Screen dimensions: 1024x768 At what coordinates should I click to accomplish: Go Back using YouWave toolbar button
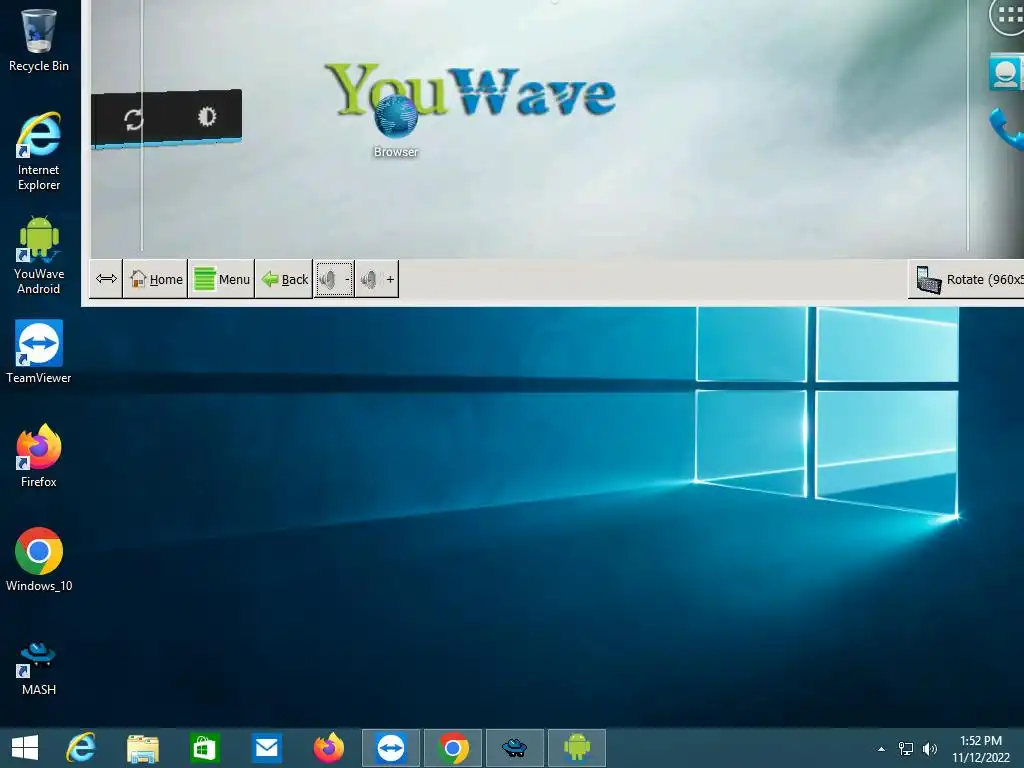point(284,280)
